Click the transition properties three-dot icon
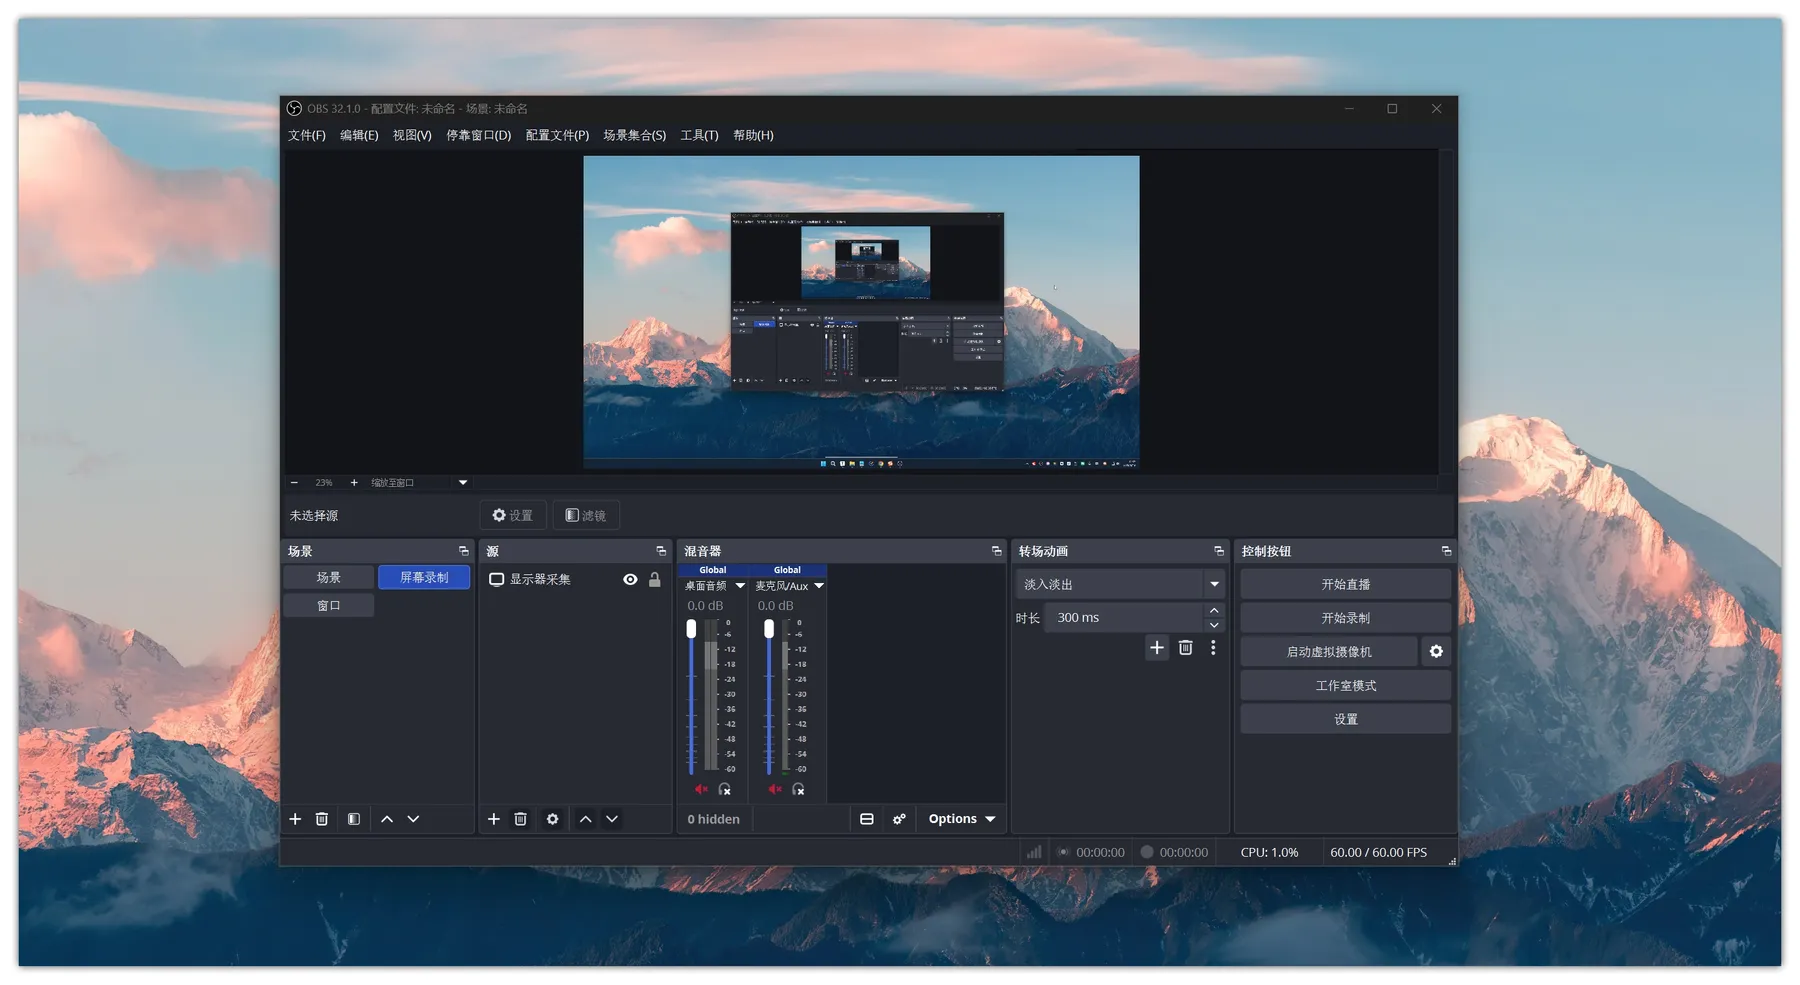 1213,648
